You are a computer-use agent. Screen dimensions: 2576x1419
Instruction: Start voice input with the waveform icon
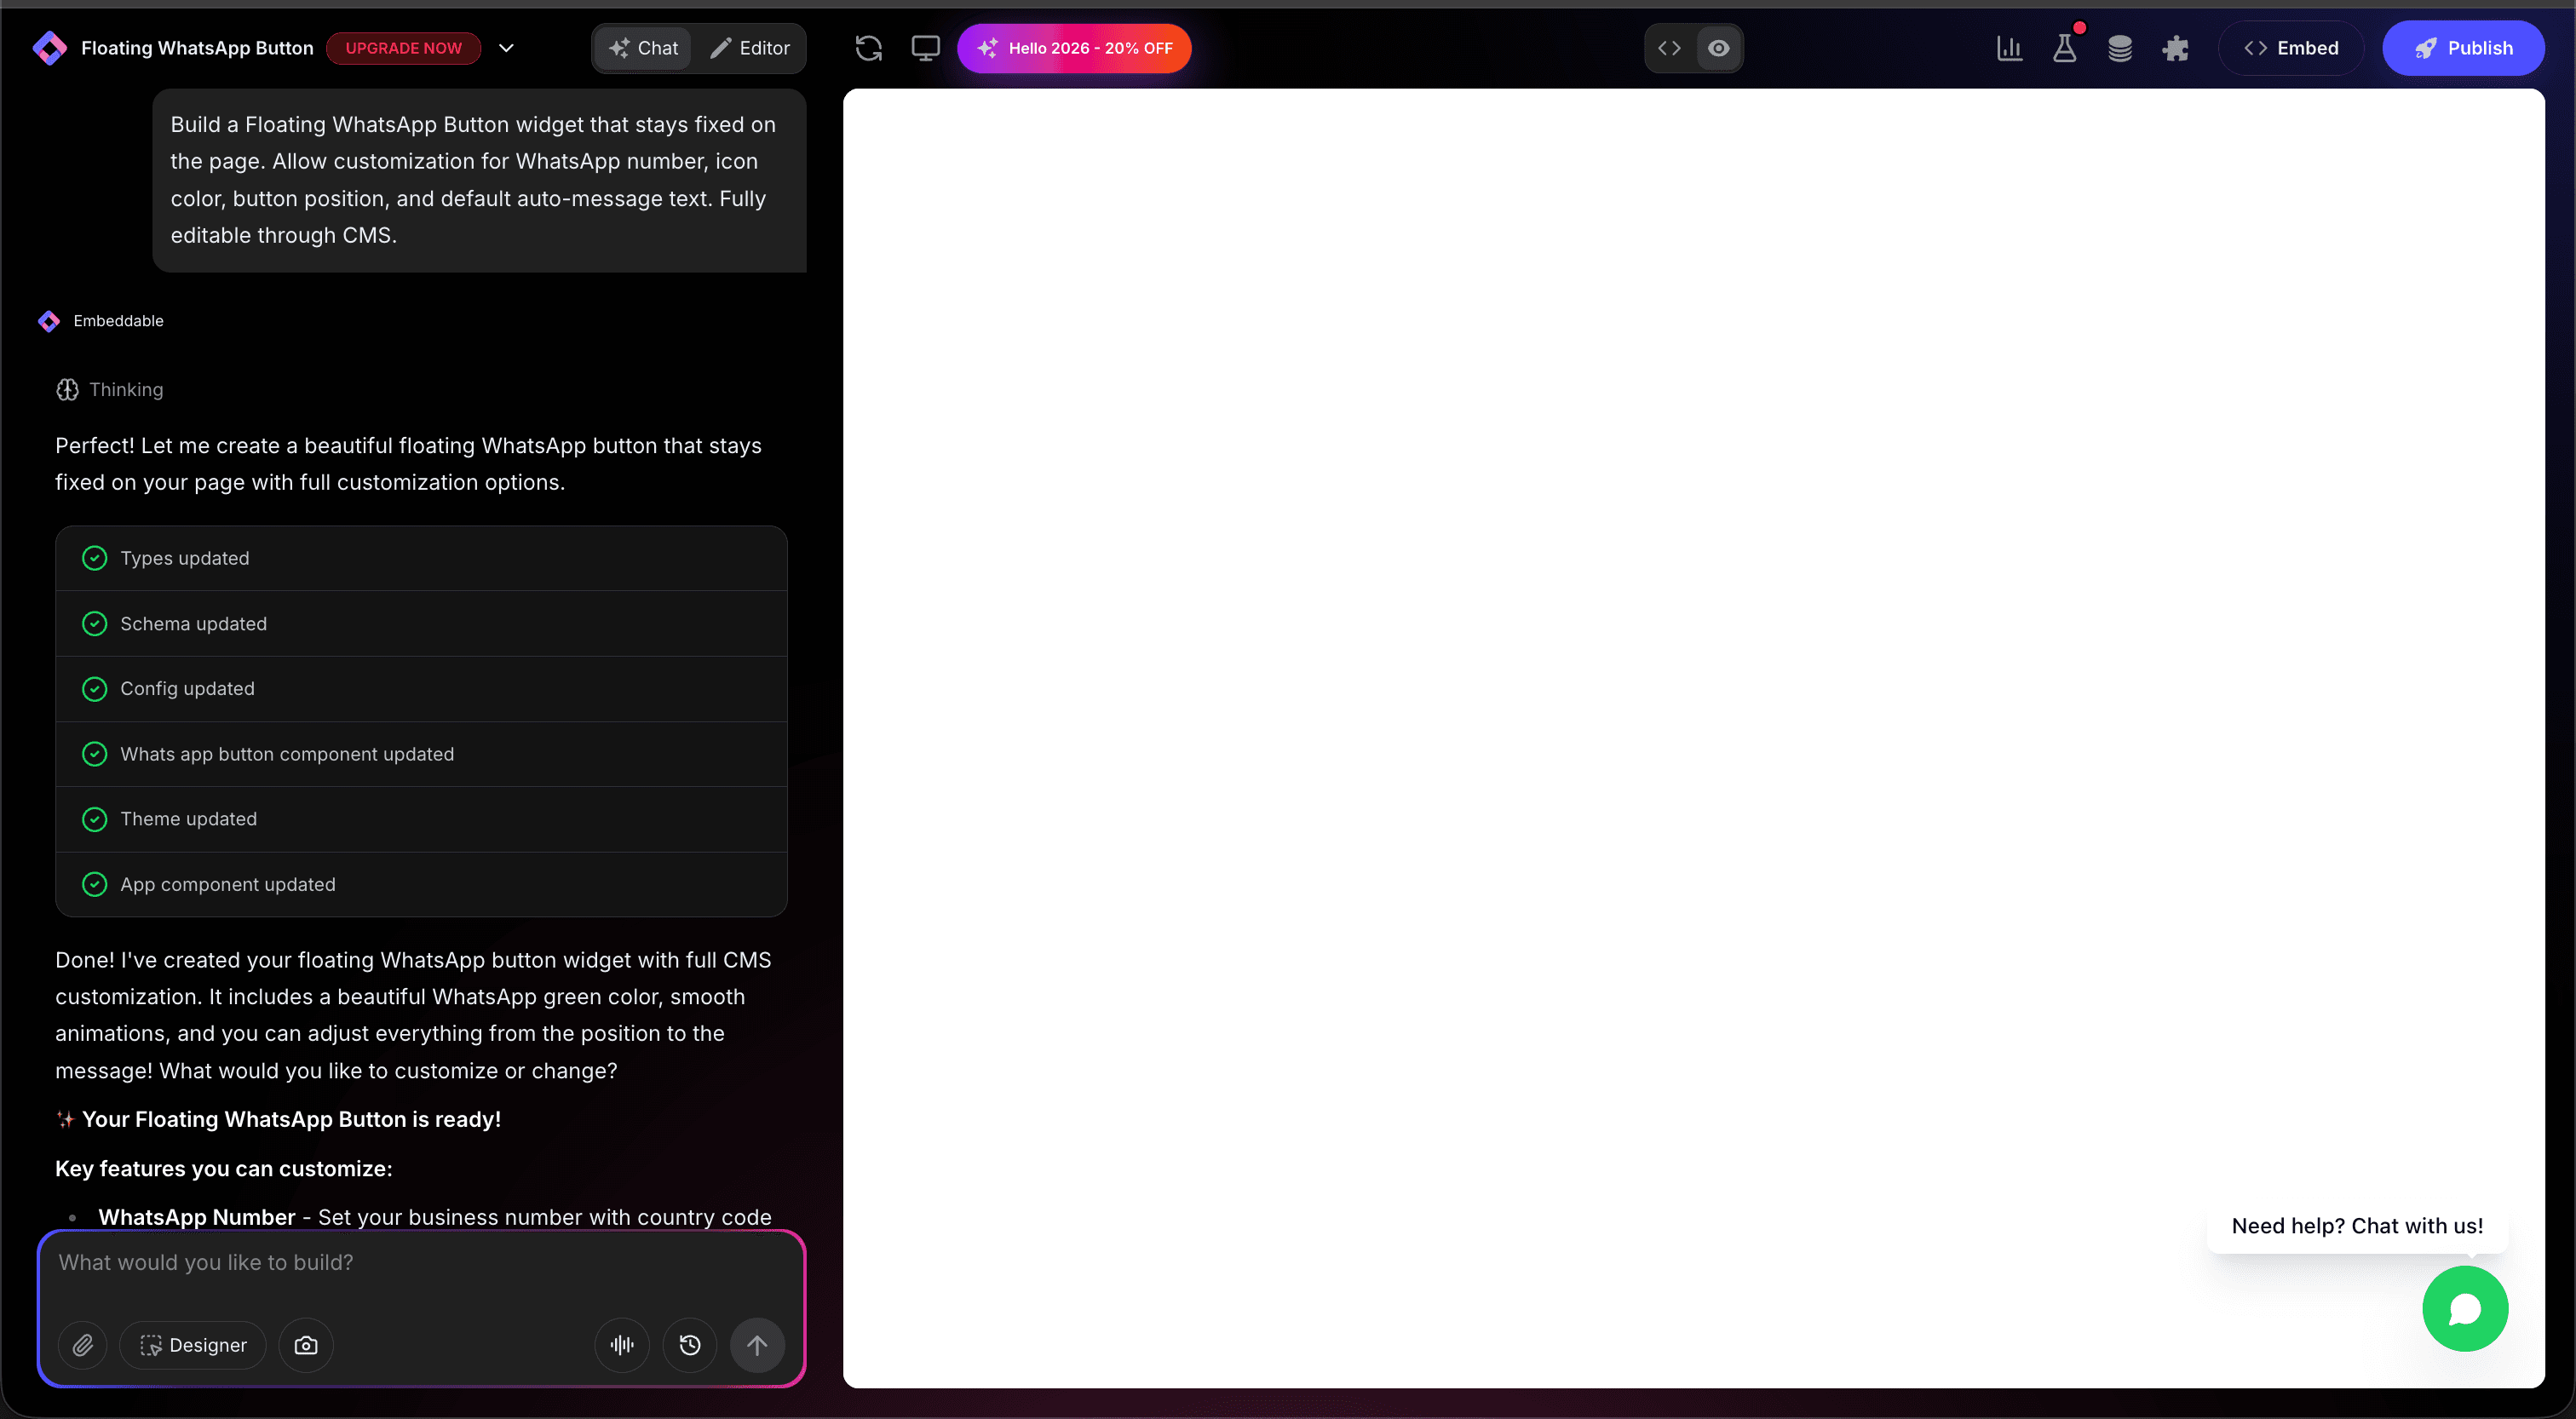pos(621,1345)
